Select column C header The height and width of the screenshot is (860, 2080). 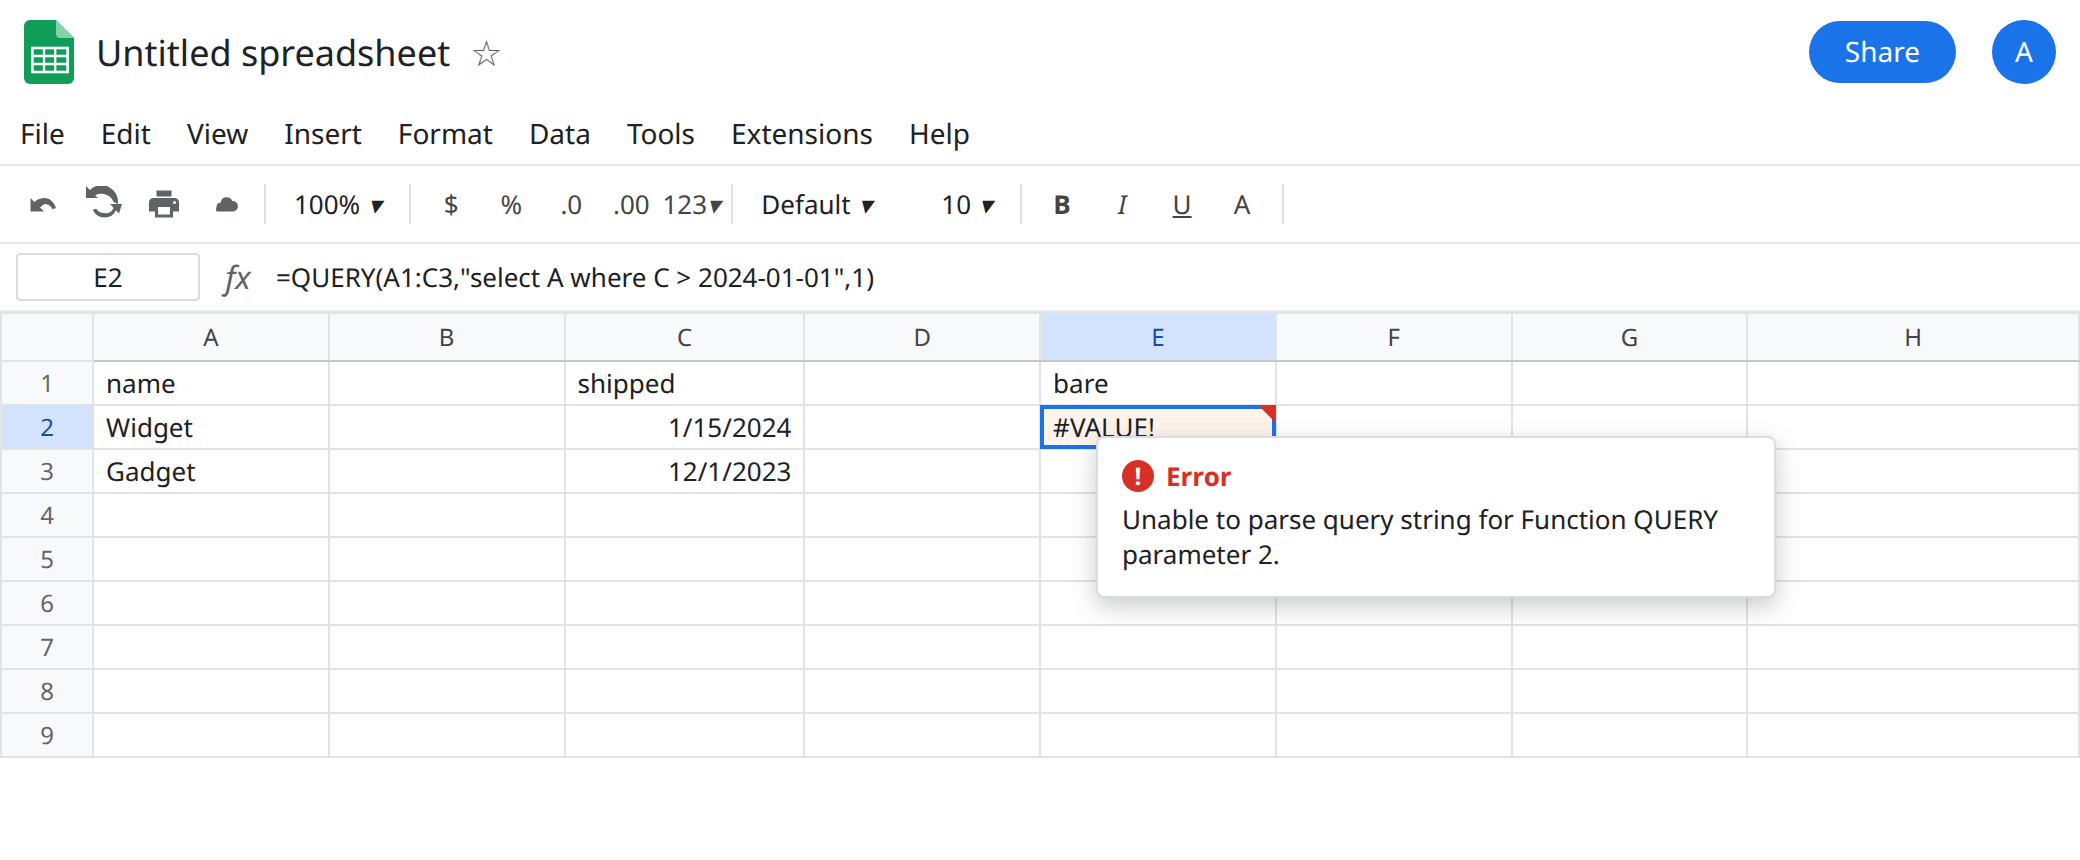pyautogui.click(x=684, y=338)
